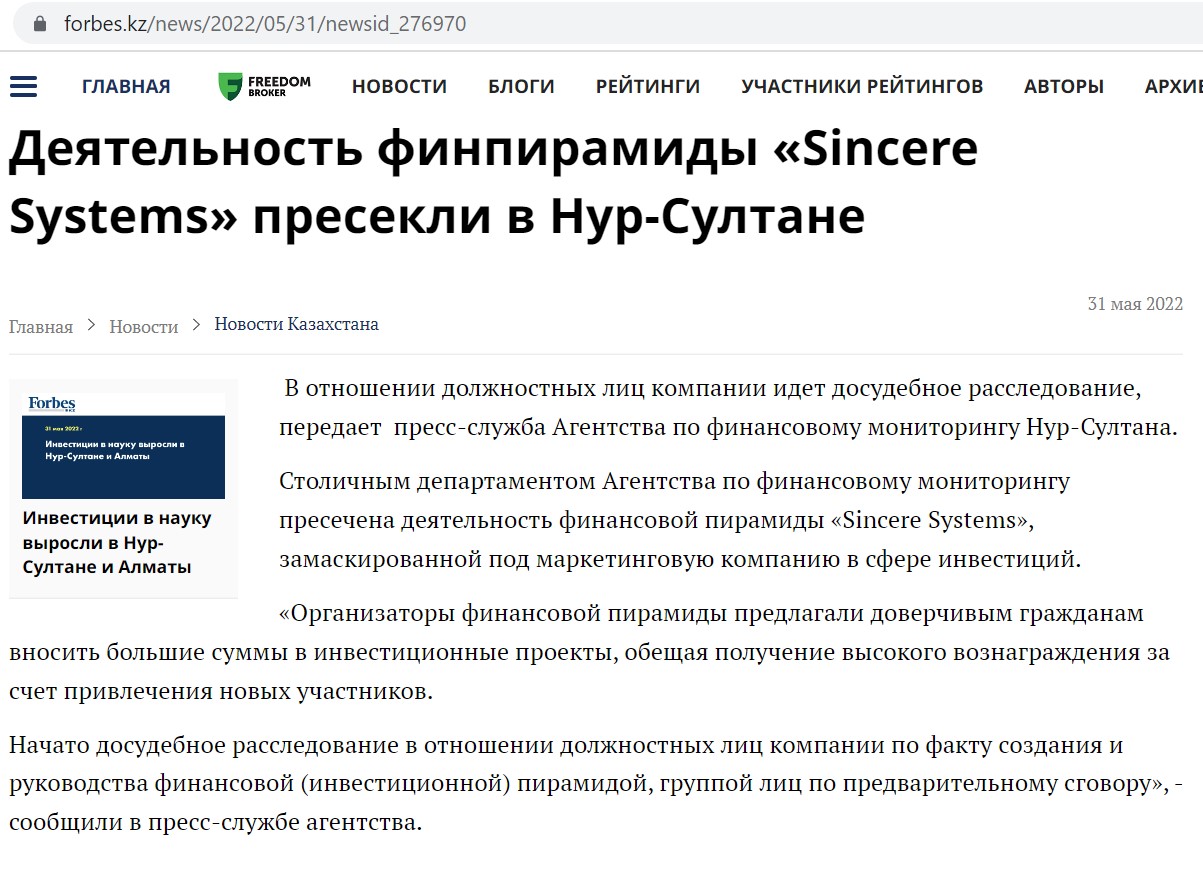The width and height of the screenshot is (1203, 873).
Task: Navigate to the Авторы section
Action: coord(1064,86)
